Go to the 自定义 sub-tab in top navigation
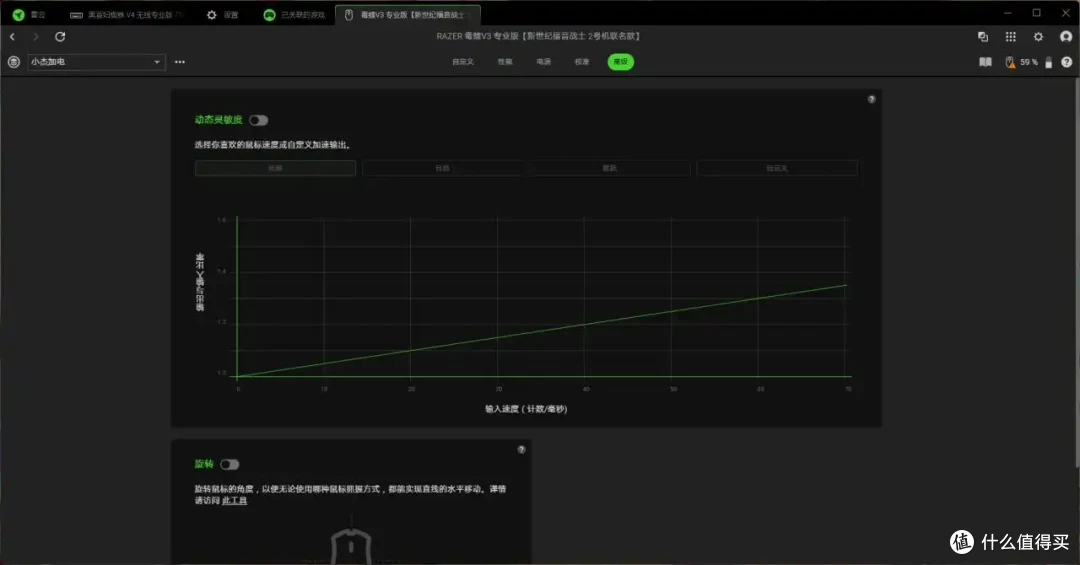 coord(463,62)
